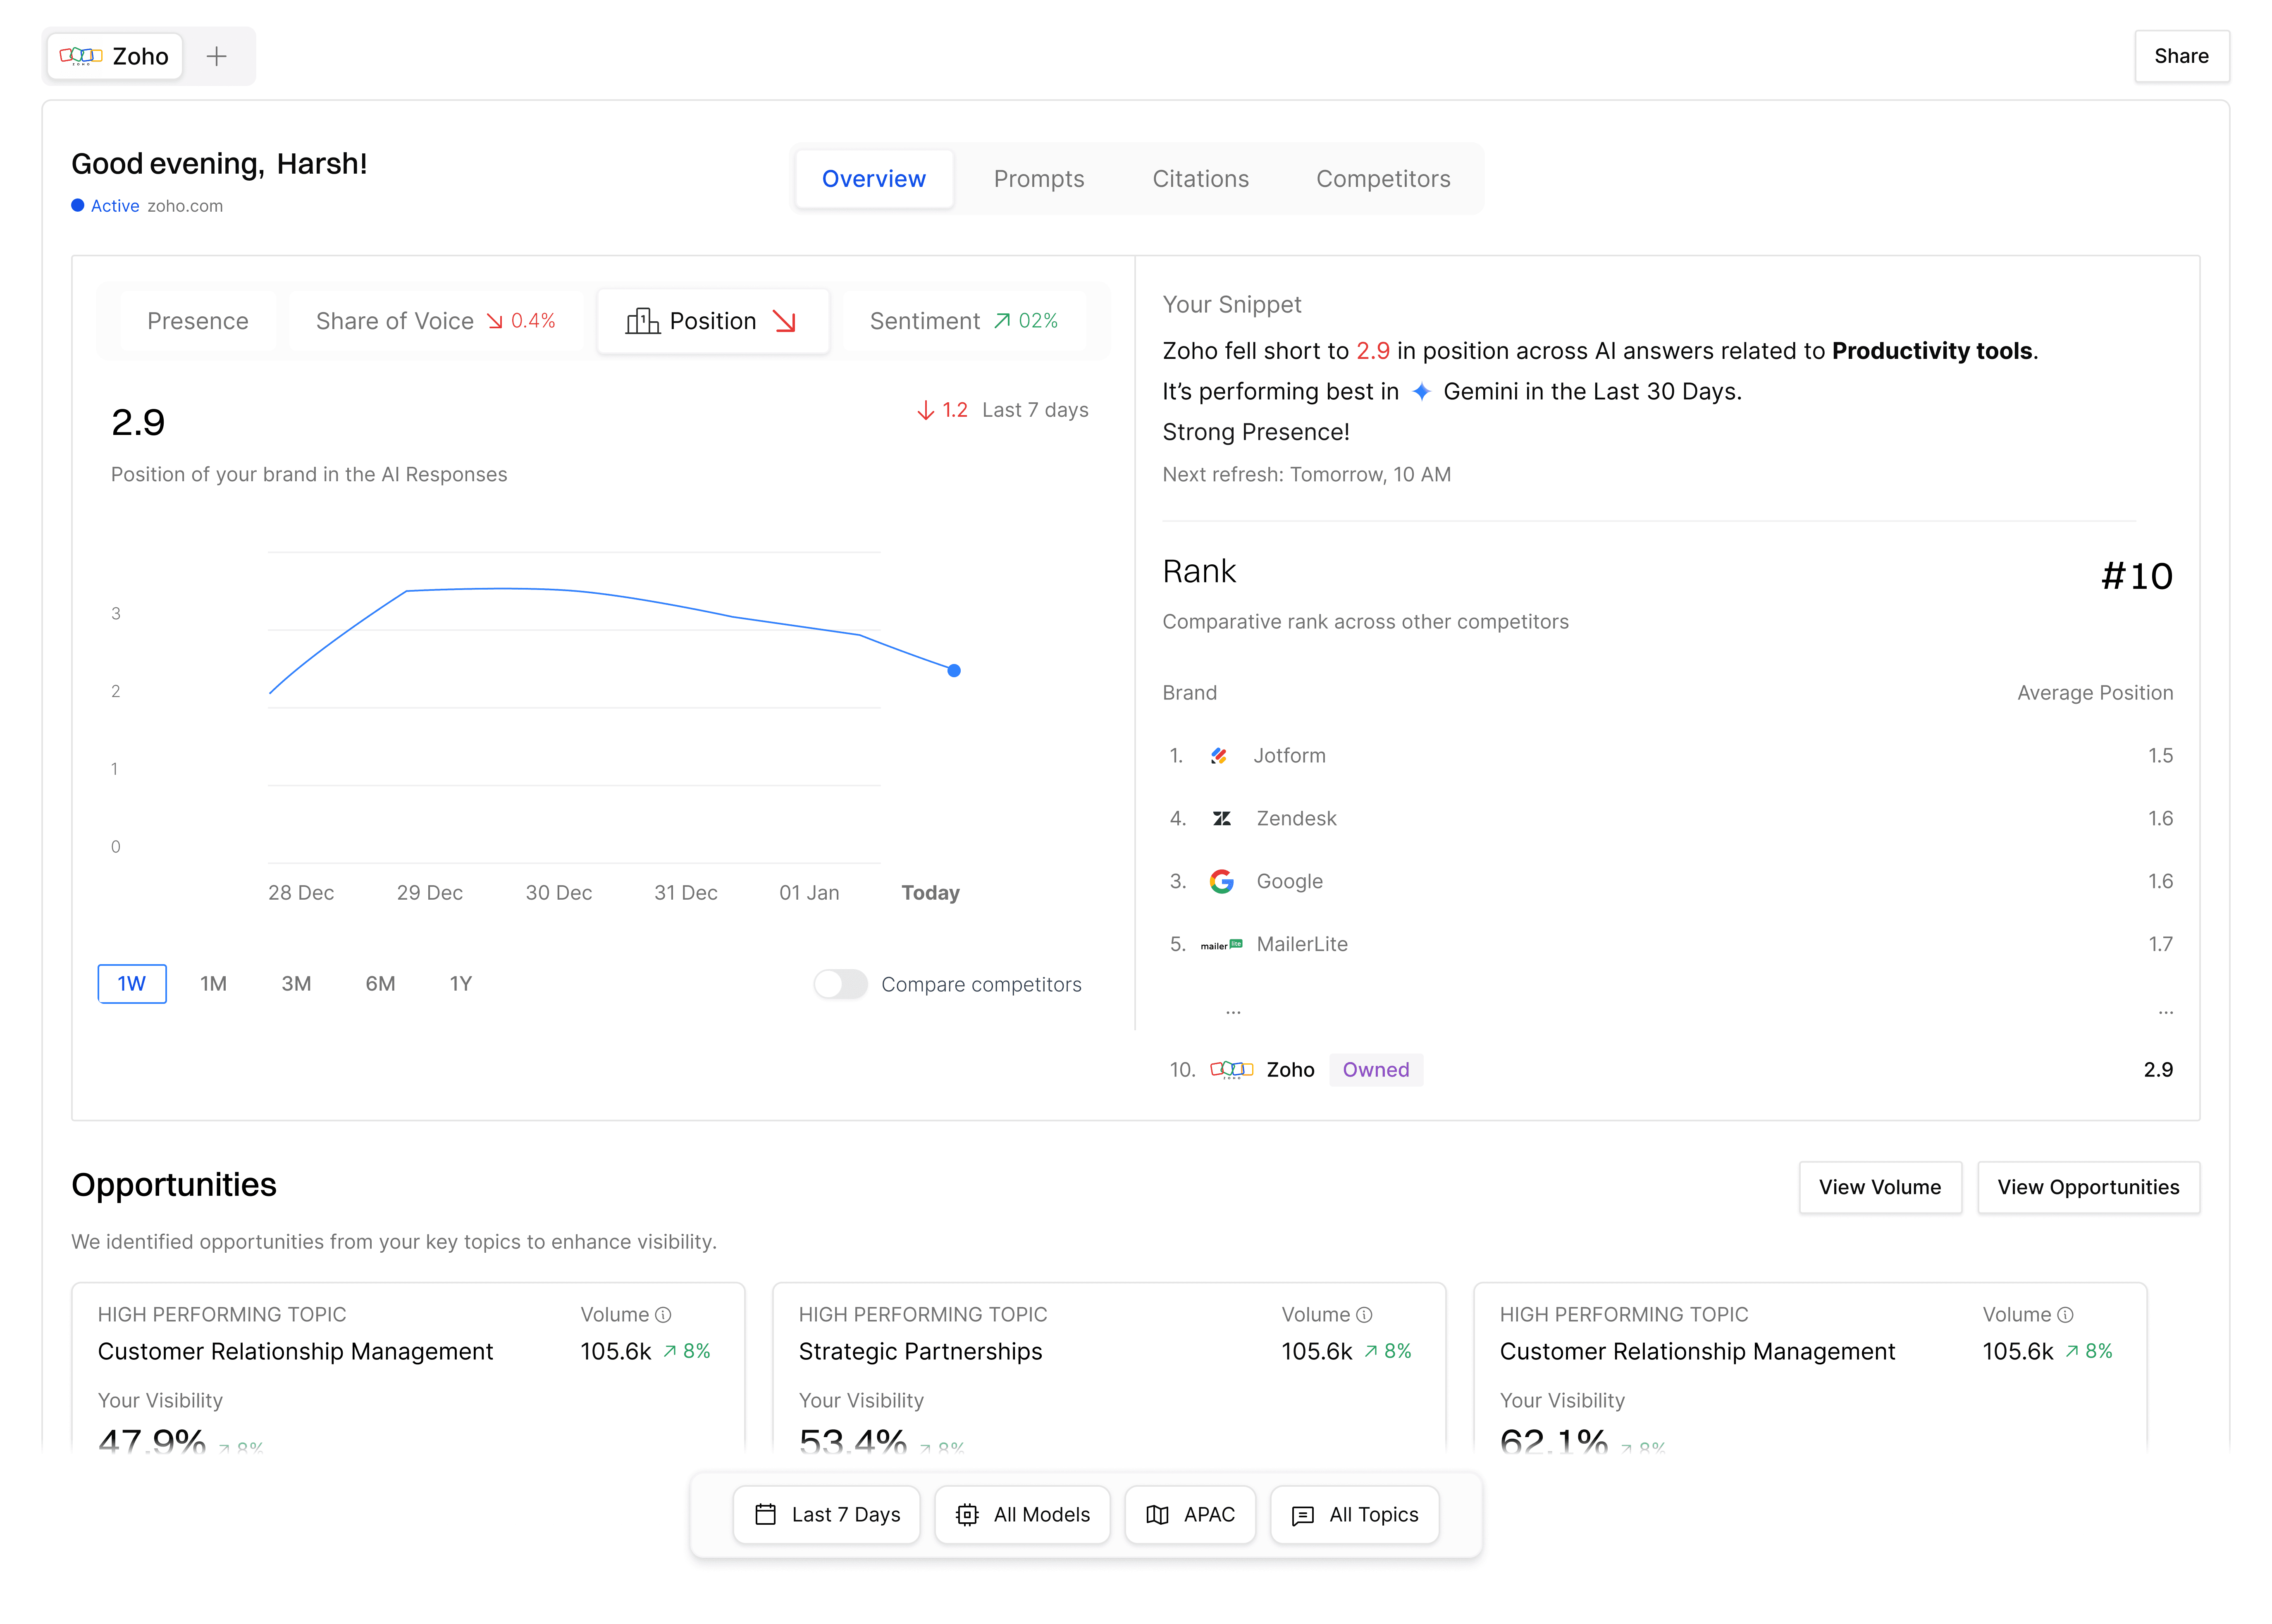Select the 1W time range
Screen dimensions: 2272x1624
point(132,984)
